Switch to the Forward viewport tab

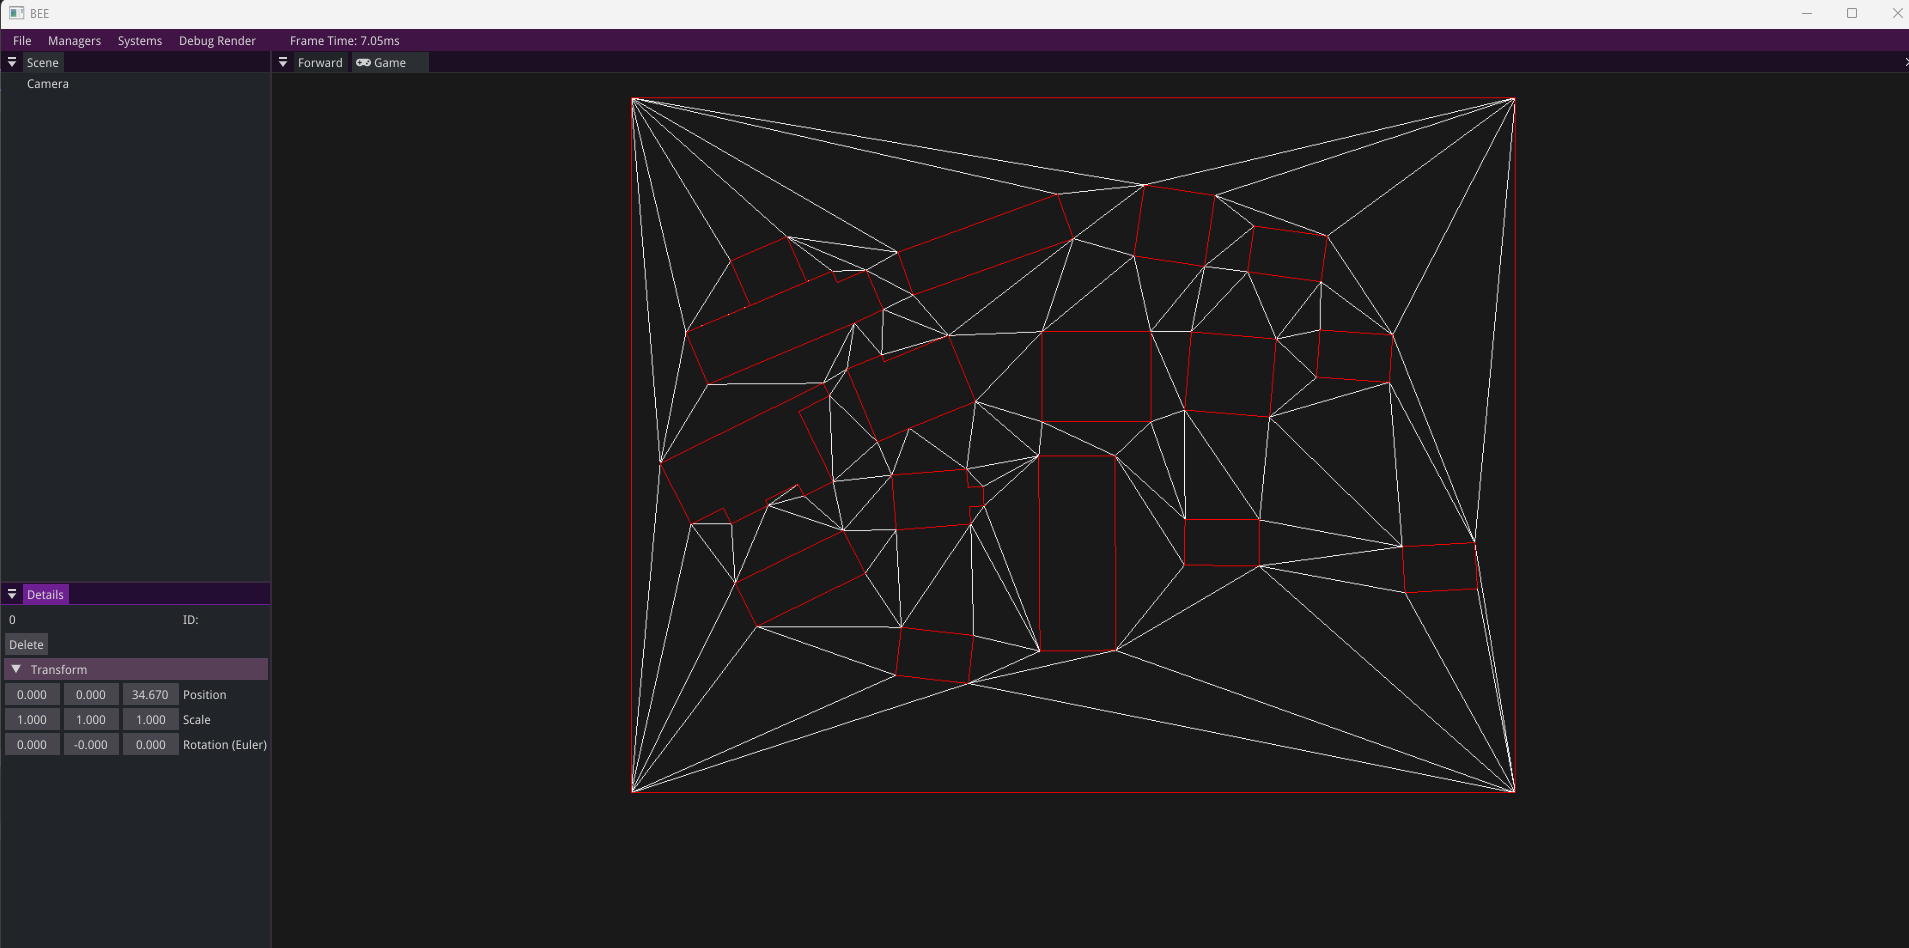319,62
